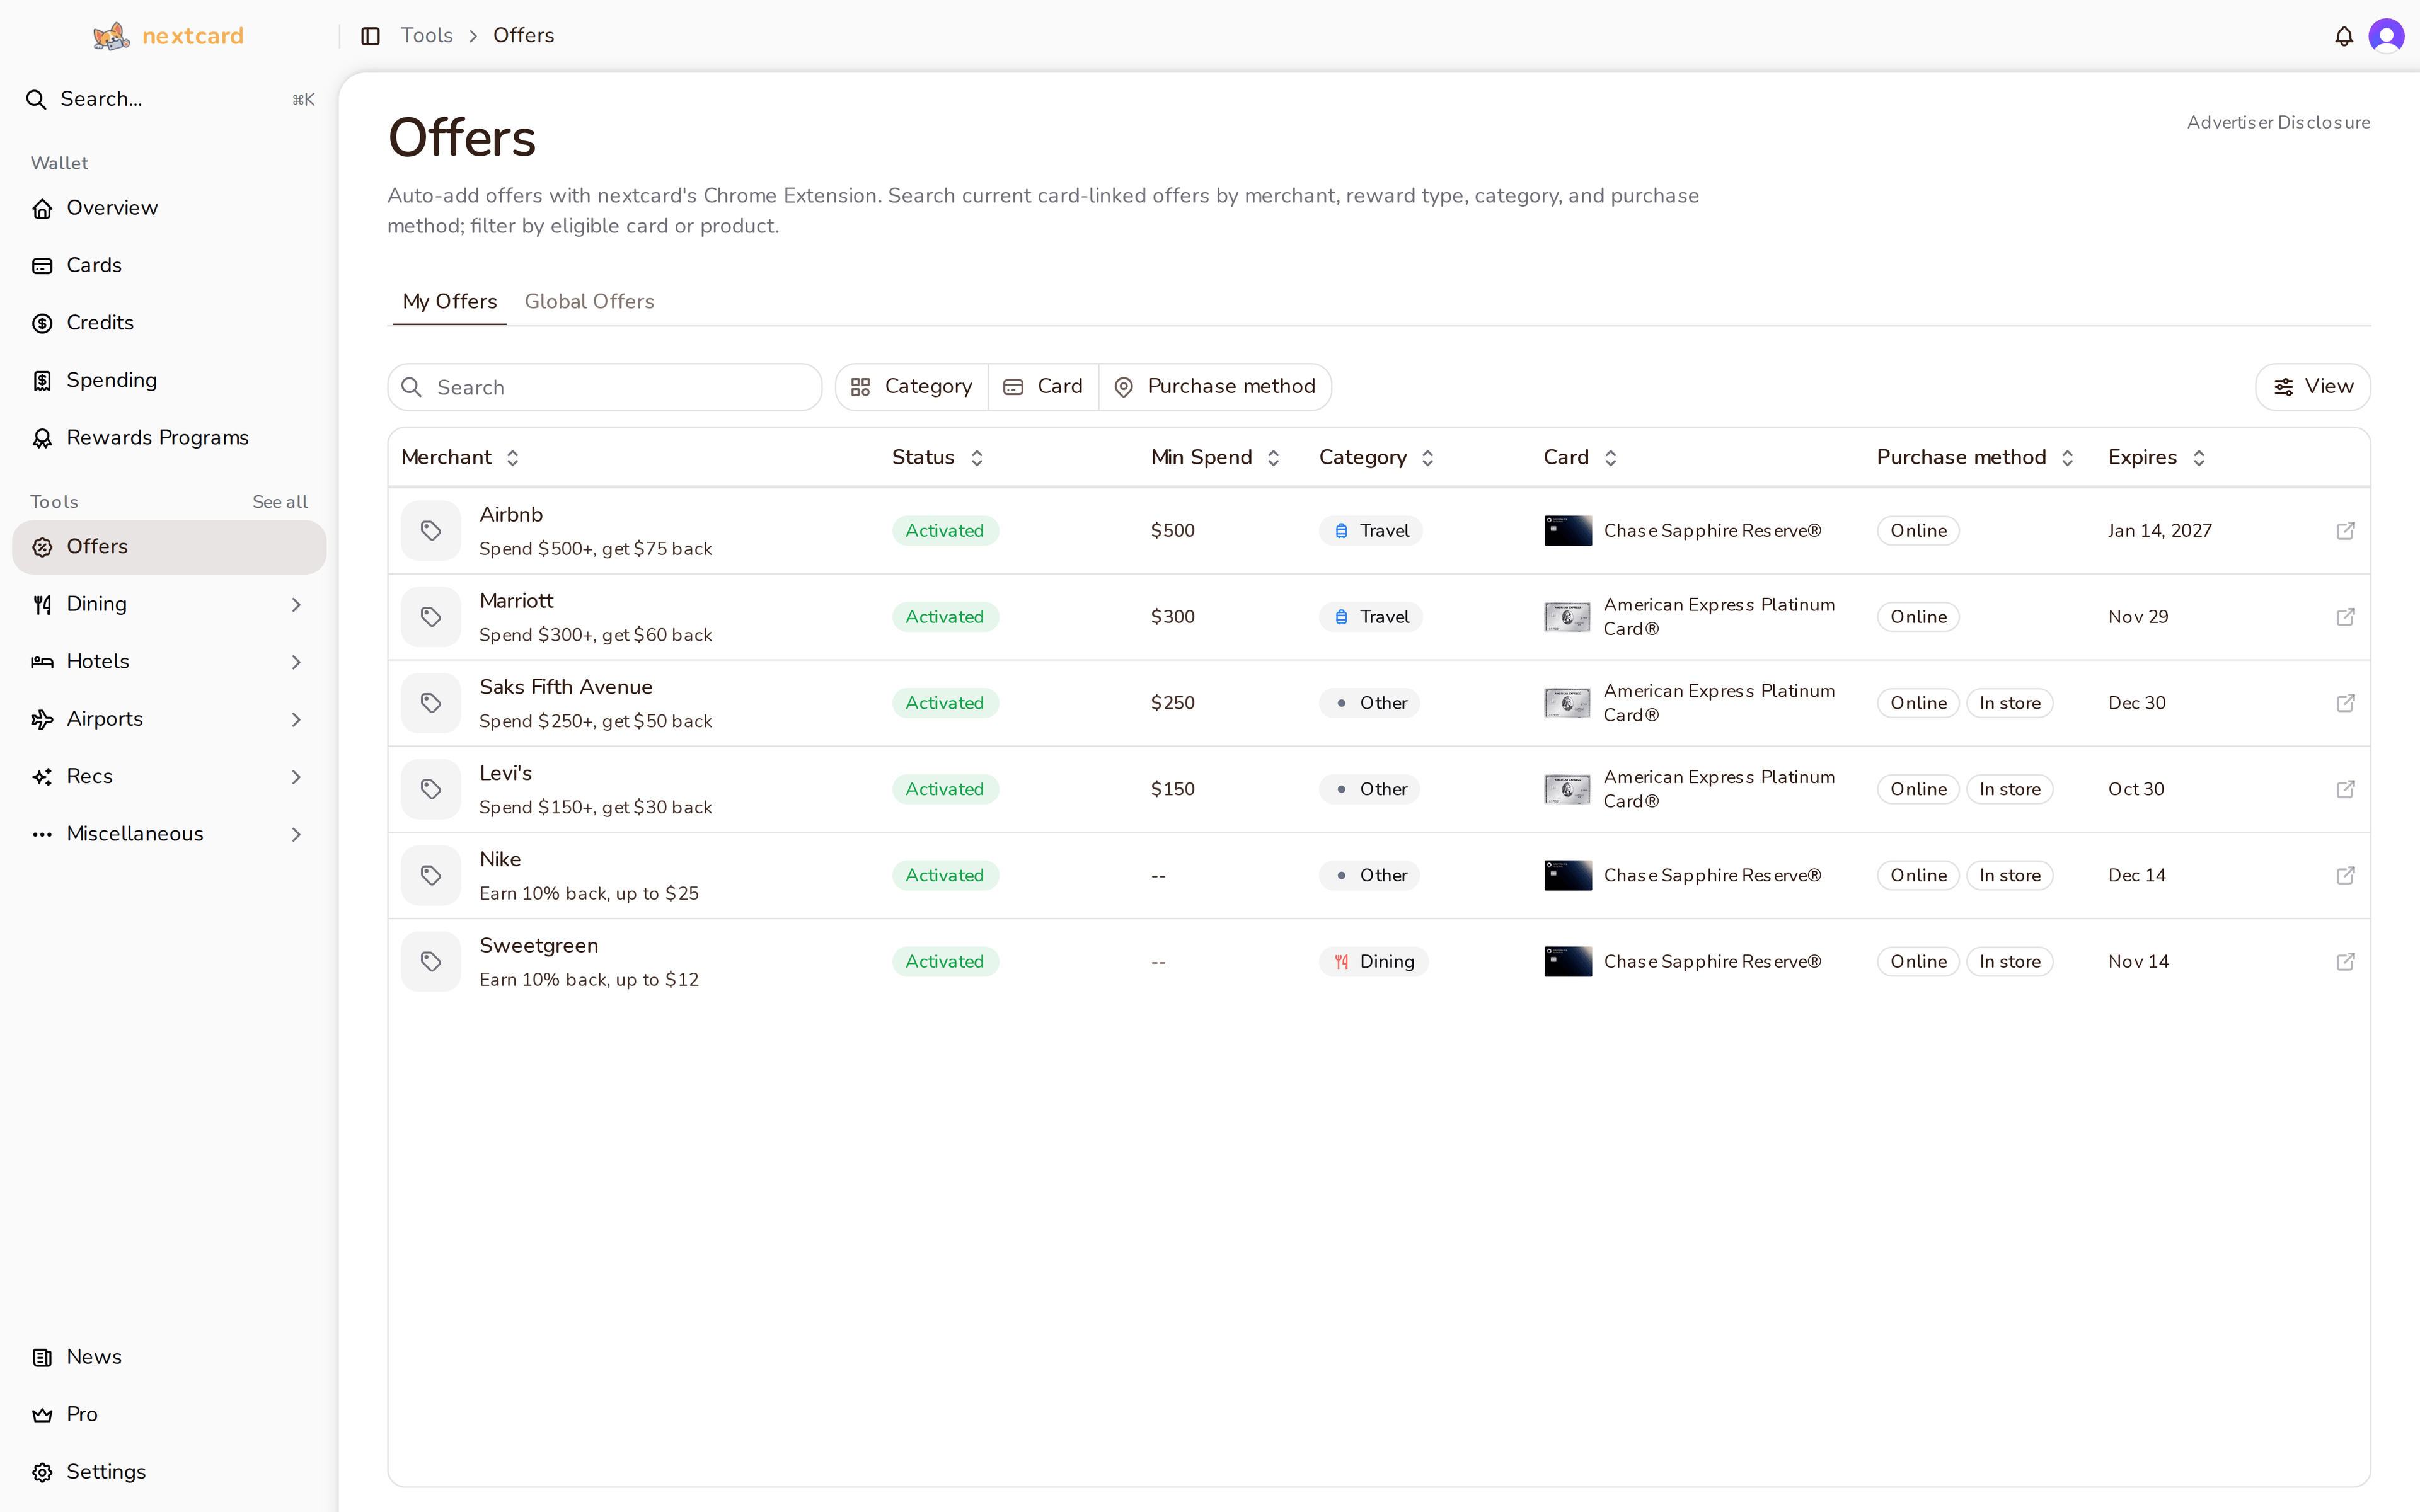Image resolution: width=2420 pixels, height=1512 pixels.
Task: Expand the Hotels sidebar section
Action: 169,662
